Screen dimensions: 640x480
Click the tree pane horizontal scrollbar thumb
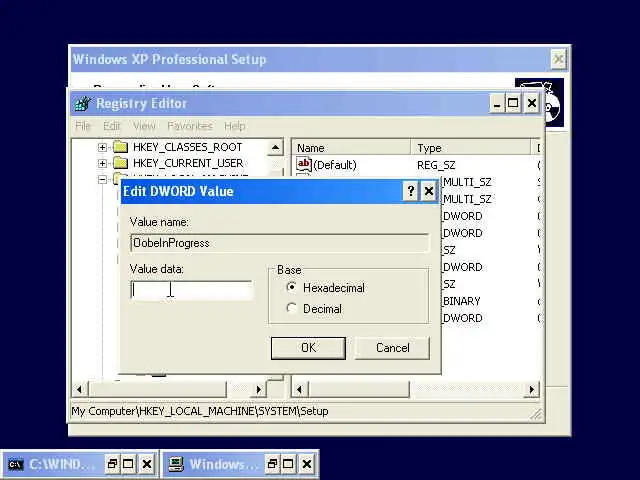point(157,389)
